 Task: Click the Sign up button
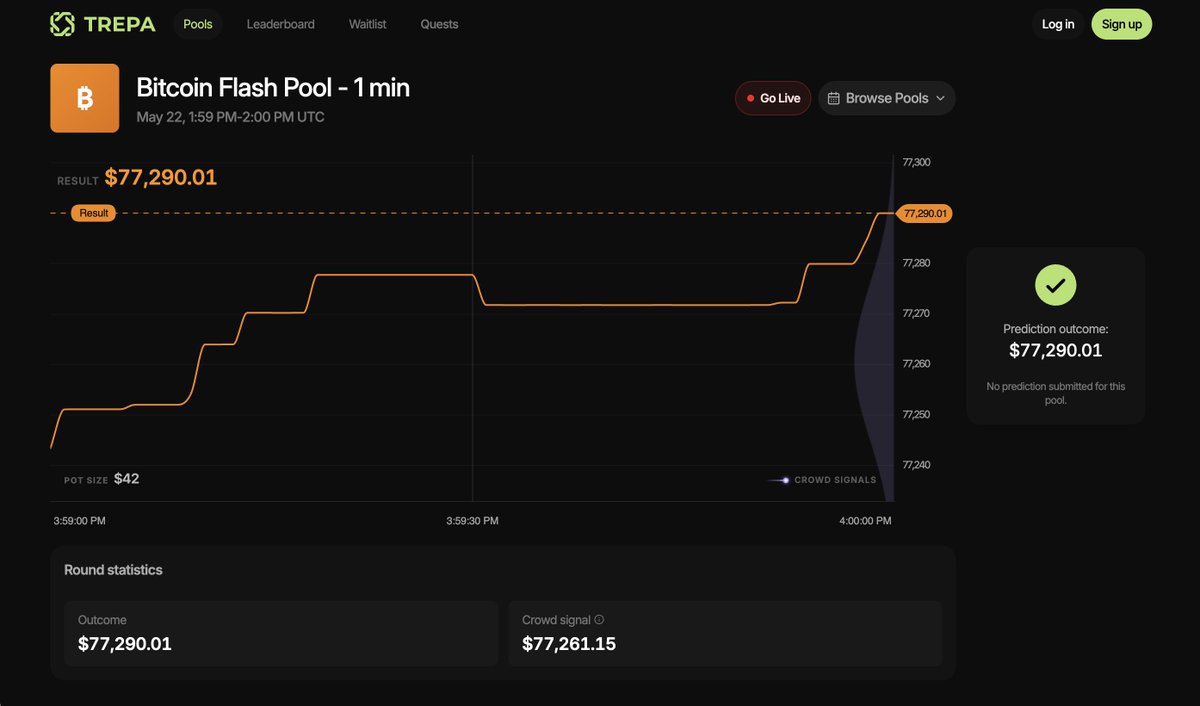1121,24
